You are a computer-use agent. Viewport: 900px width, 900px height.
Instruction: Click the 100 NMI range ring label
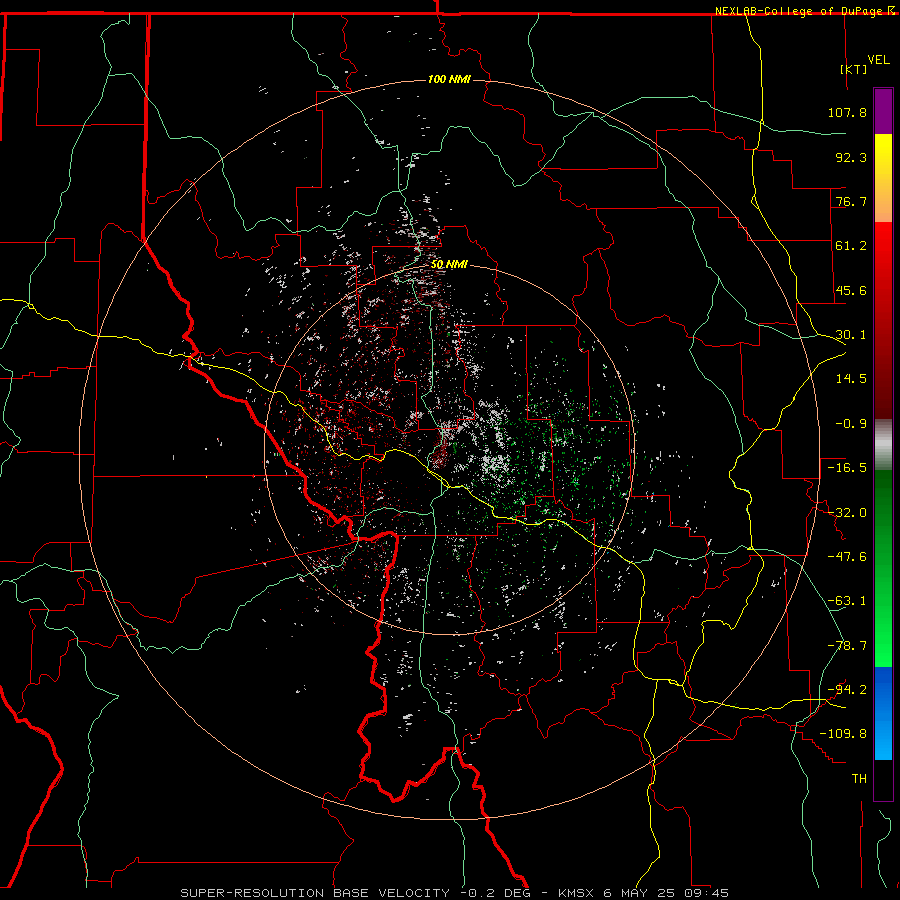(449, 79)
